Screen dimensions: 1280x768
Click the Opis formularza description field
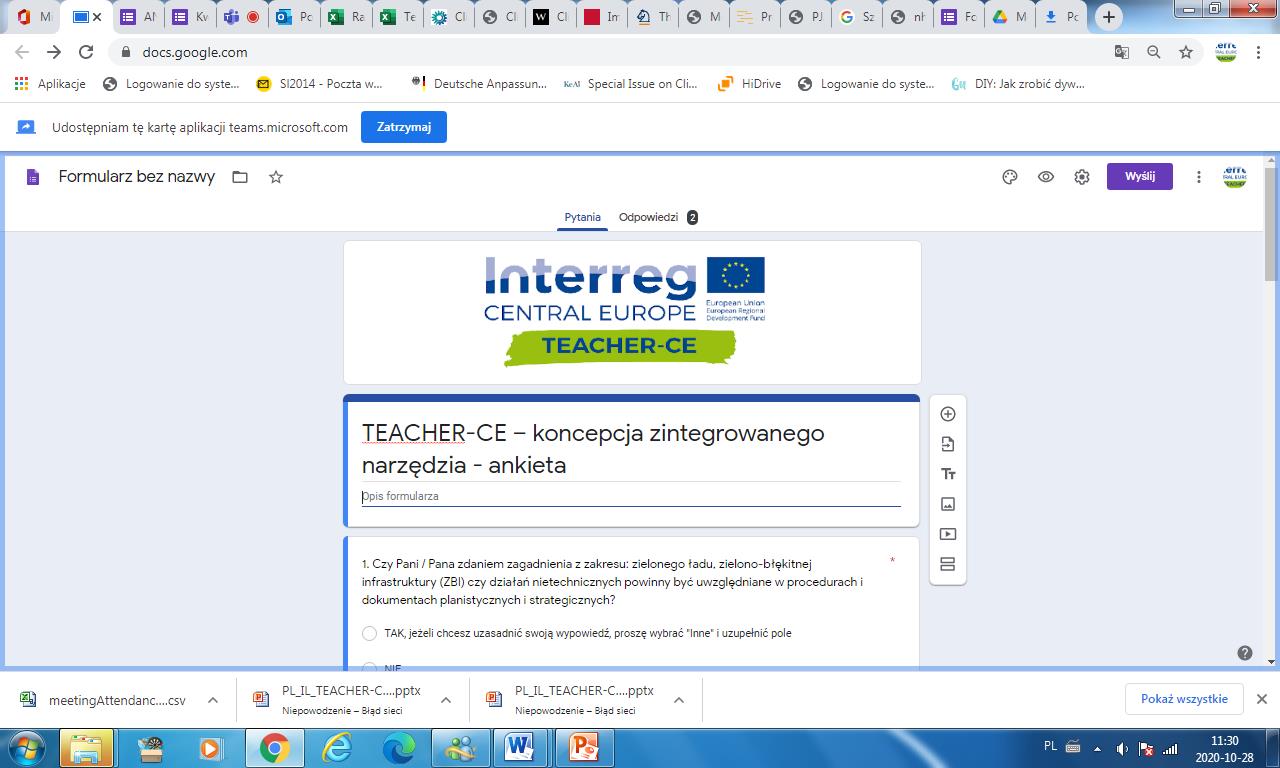[x=631, y=496]
